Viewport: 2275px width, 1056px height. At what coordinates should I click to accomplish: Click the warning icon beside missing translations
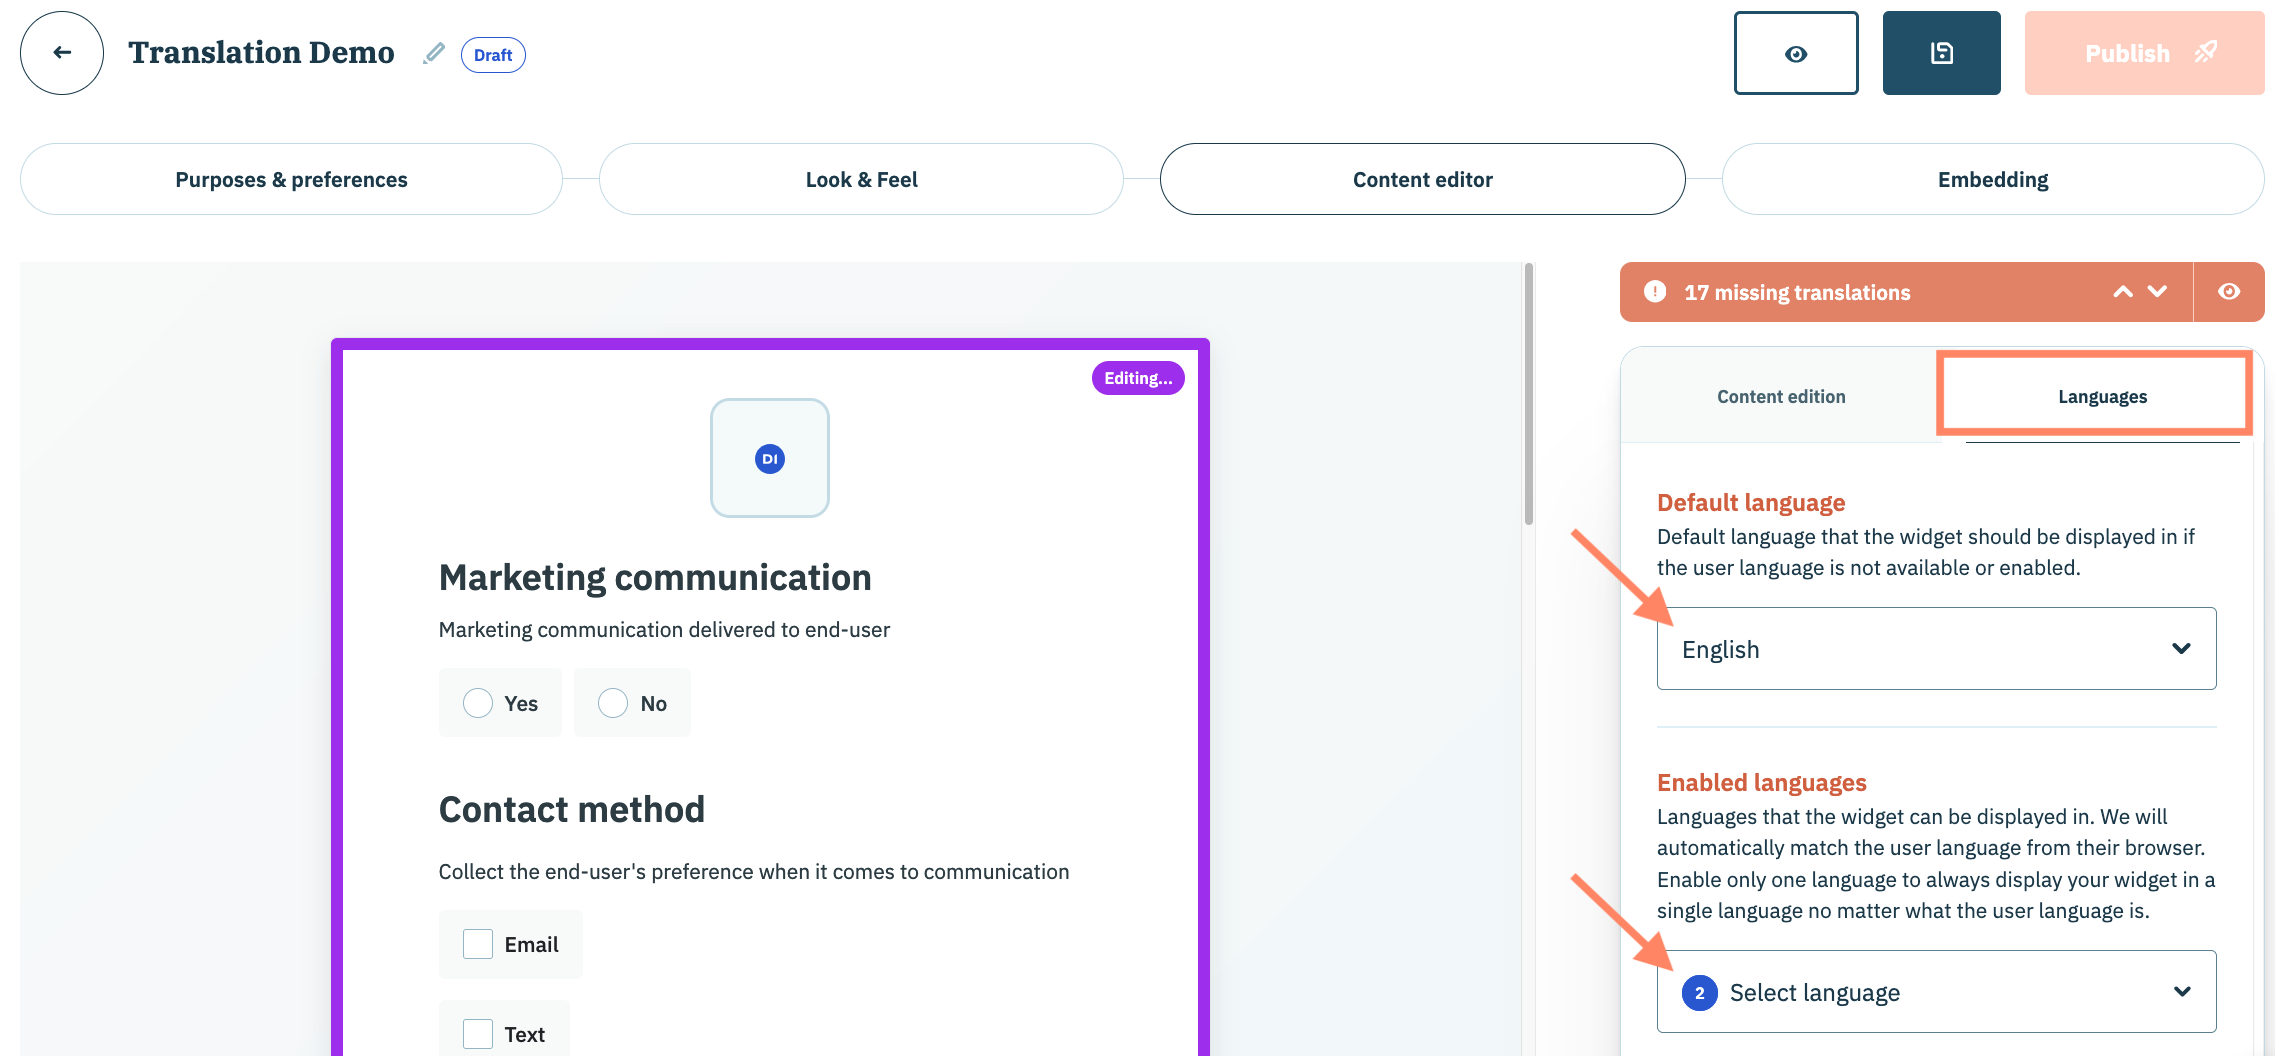click(x=1655, y=292)
